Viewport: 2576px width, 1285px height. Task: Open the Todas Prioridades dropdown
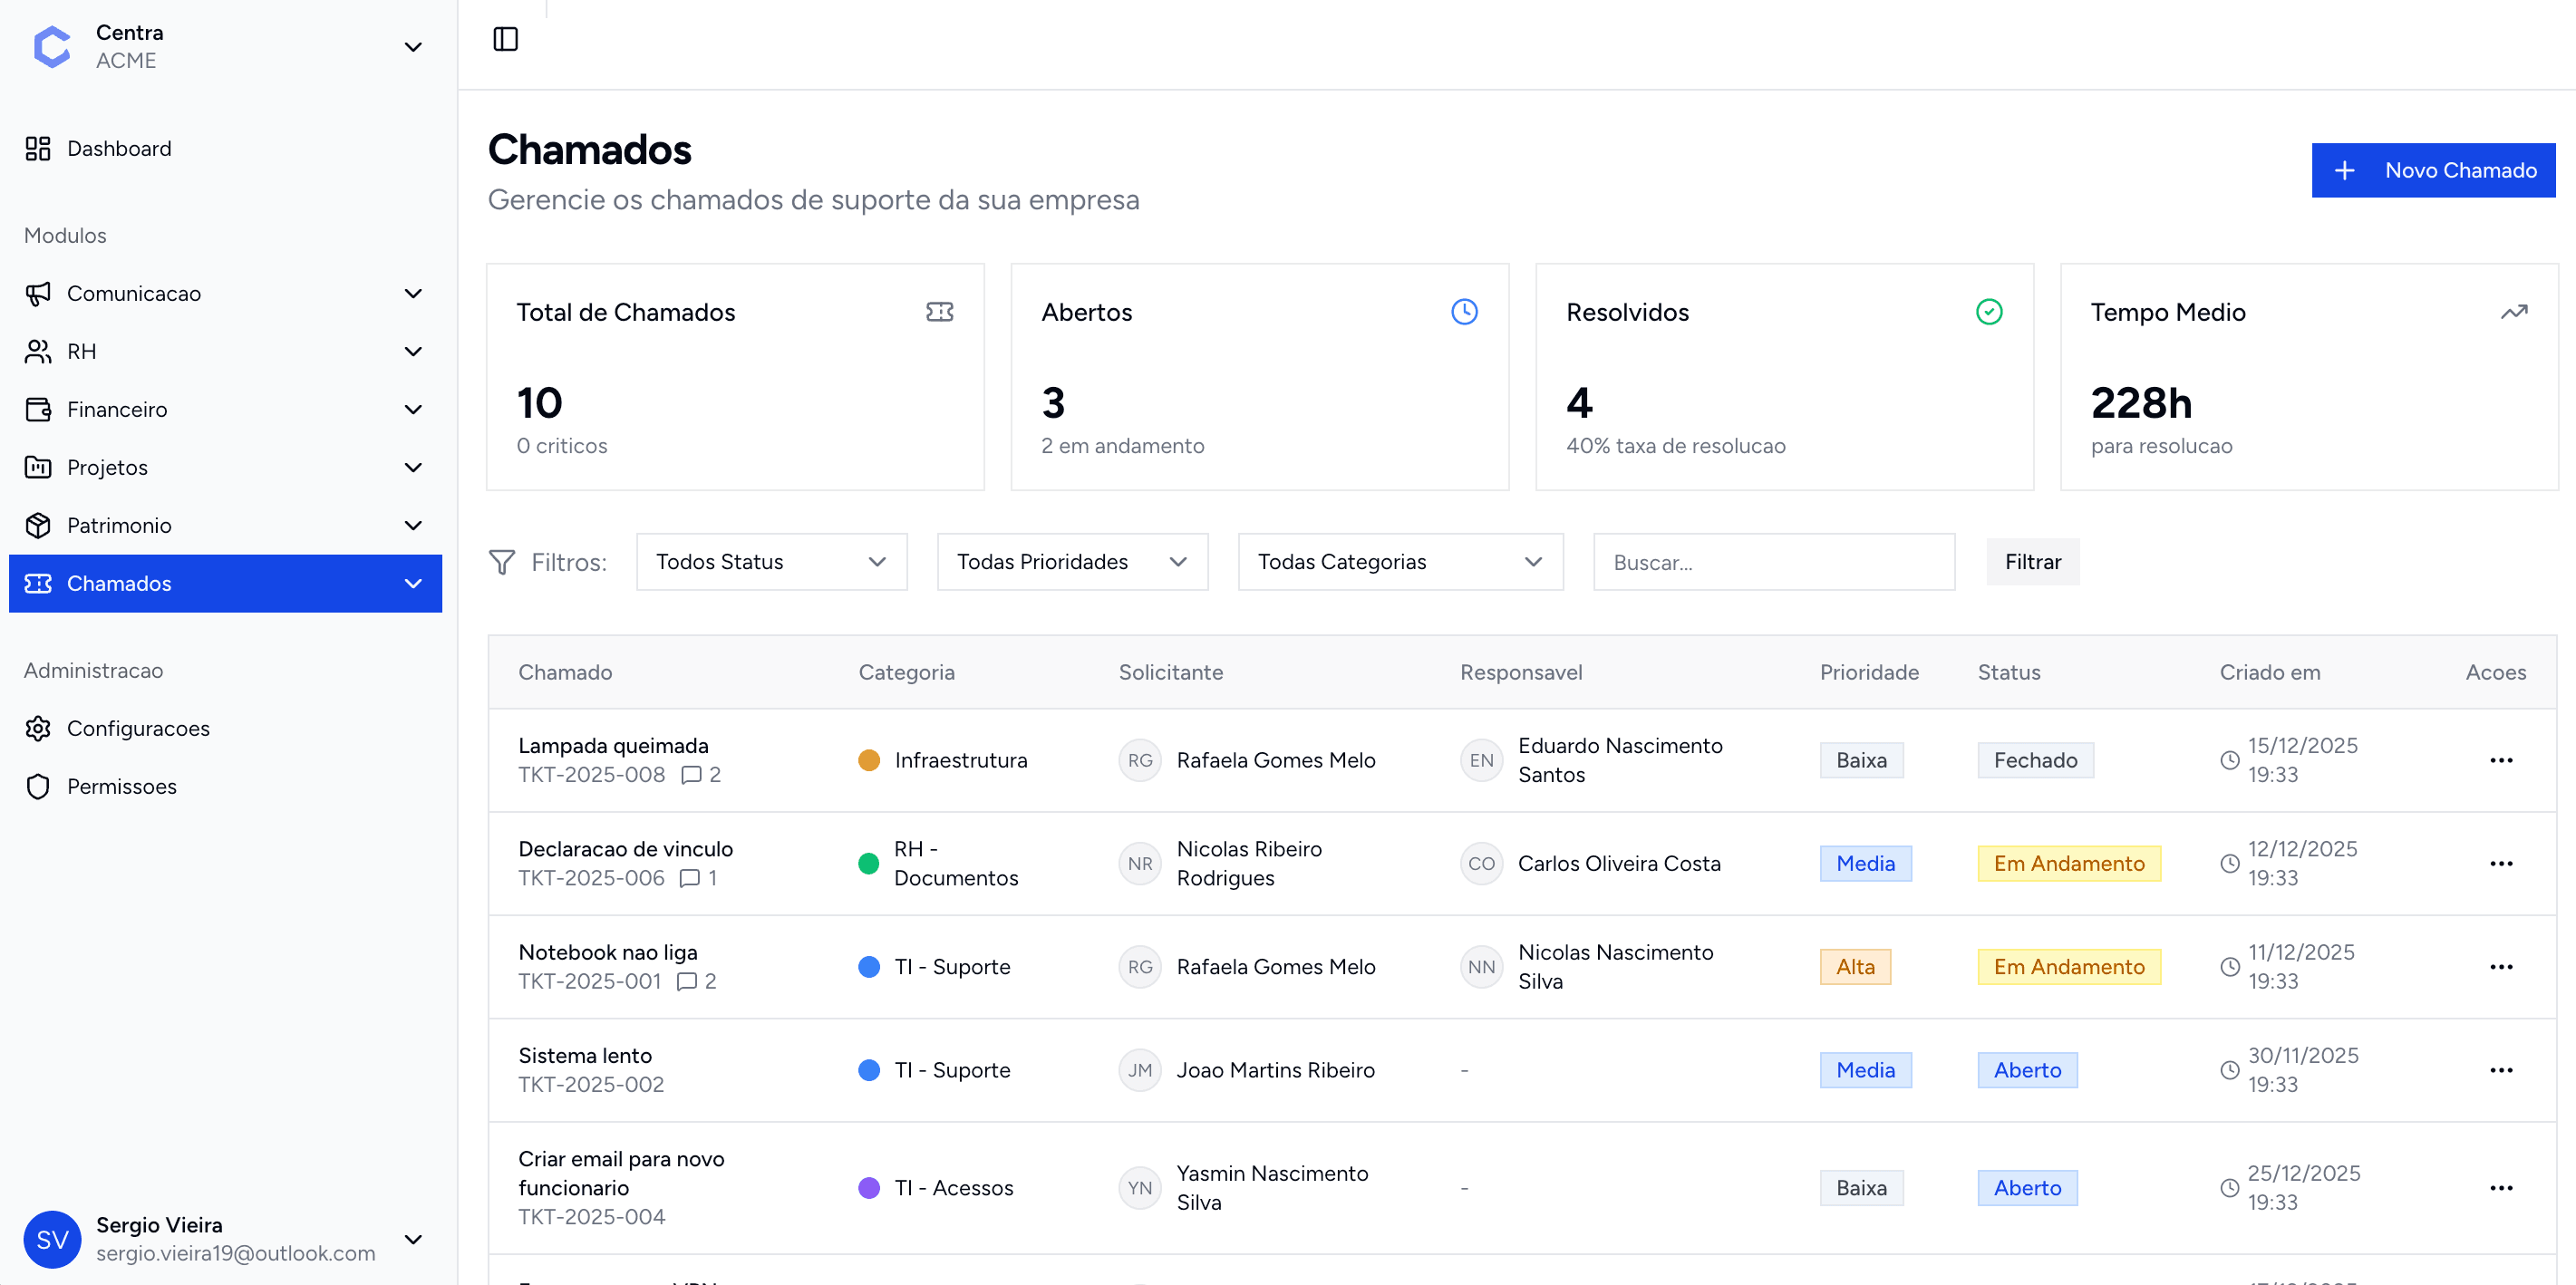(1072, 562)
